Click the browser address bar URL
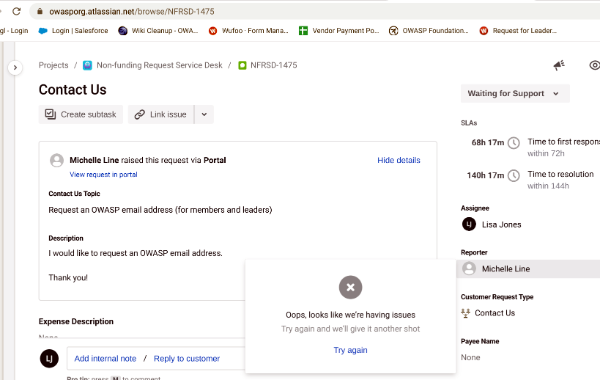This screenshot has width=600, height=380. coord(132,11)
